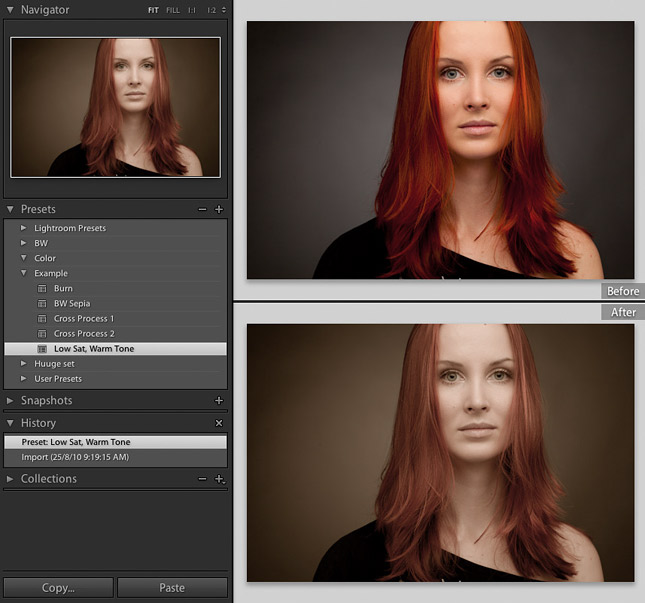Collapse the Example presets folder

tap(24, 273)
